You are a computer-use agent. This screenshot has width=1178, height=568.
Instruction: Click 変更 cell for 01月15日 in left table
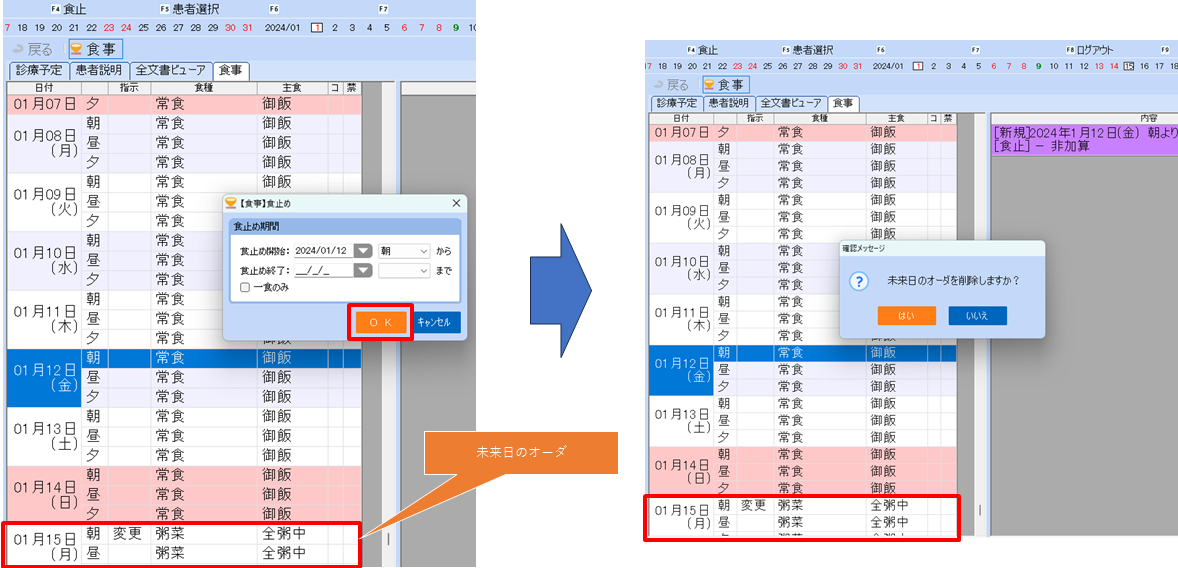pyautogui.click(x=129, y=534)
